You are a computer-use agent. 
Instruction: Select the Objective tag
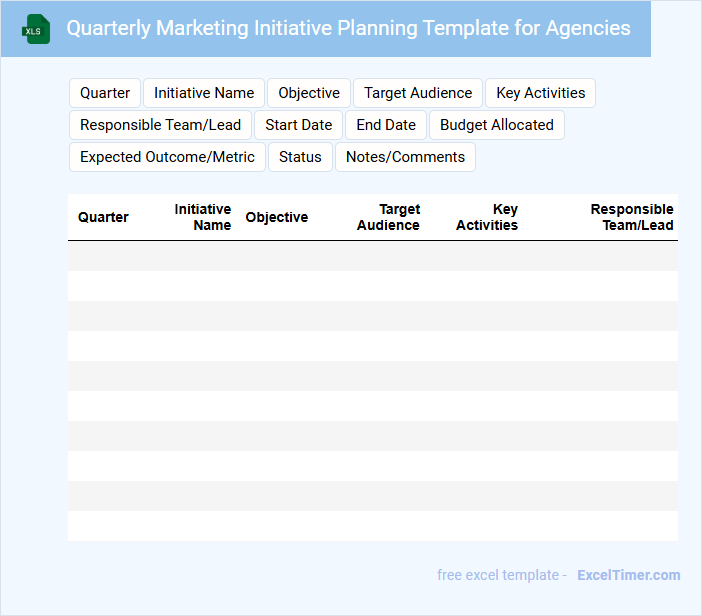point(309,93)
